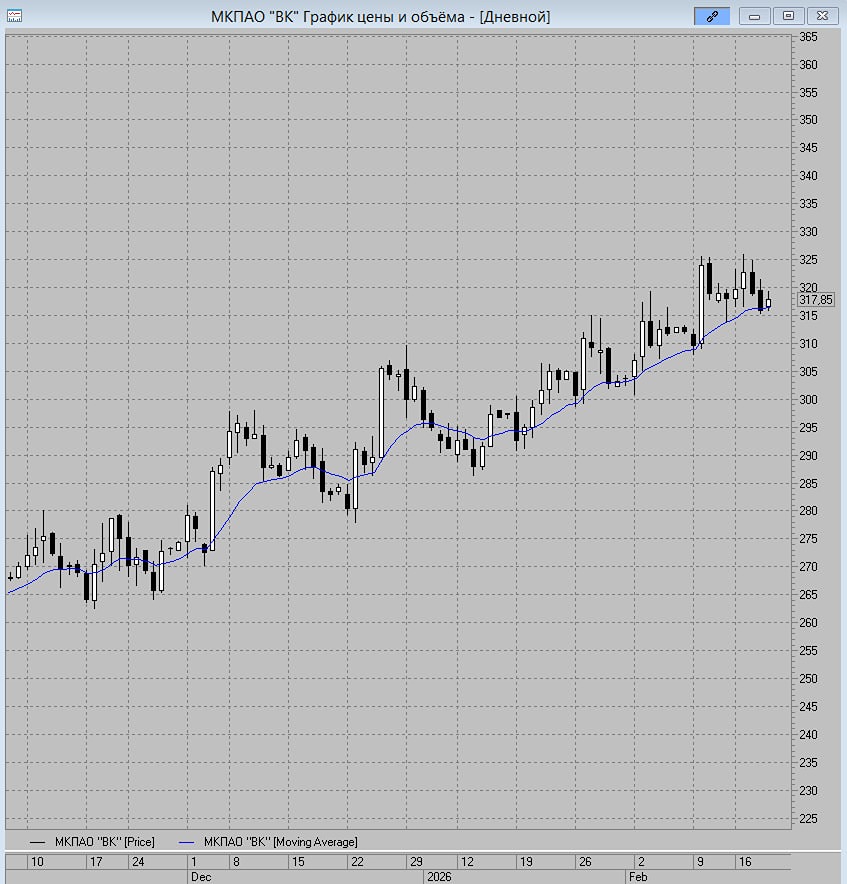Viewport: 847px width, 884px height.
Task: Click the tall white candle on February 9
Action: point(702,304)
